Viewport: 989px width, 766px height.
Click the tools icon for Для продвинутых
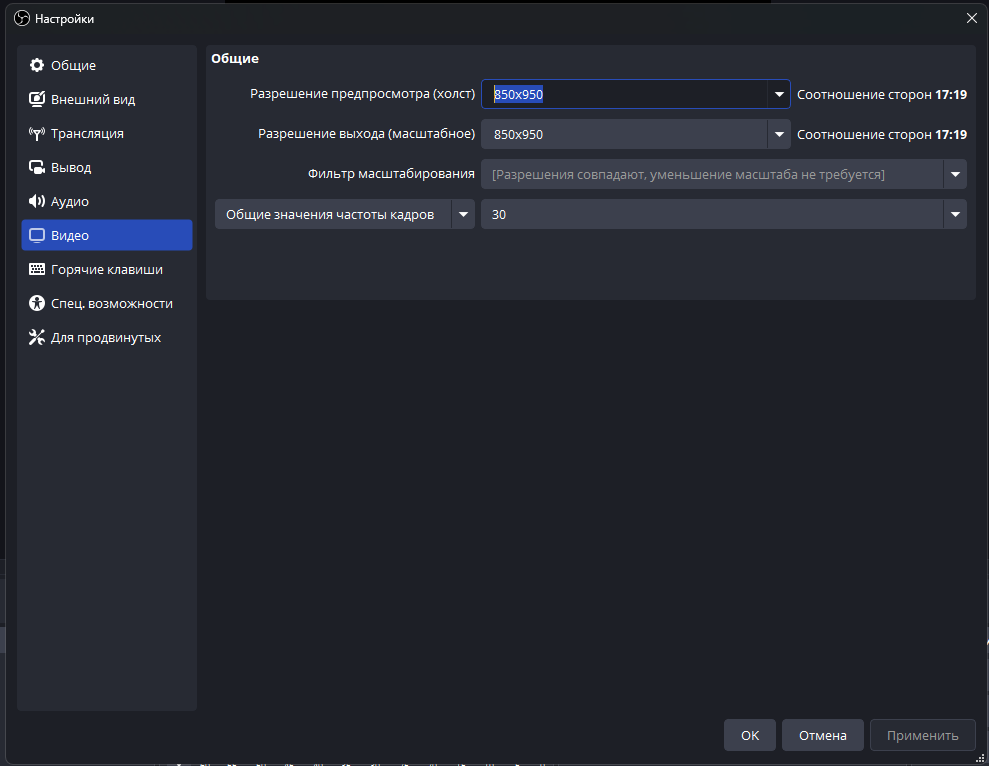[37, 338]
